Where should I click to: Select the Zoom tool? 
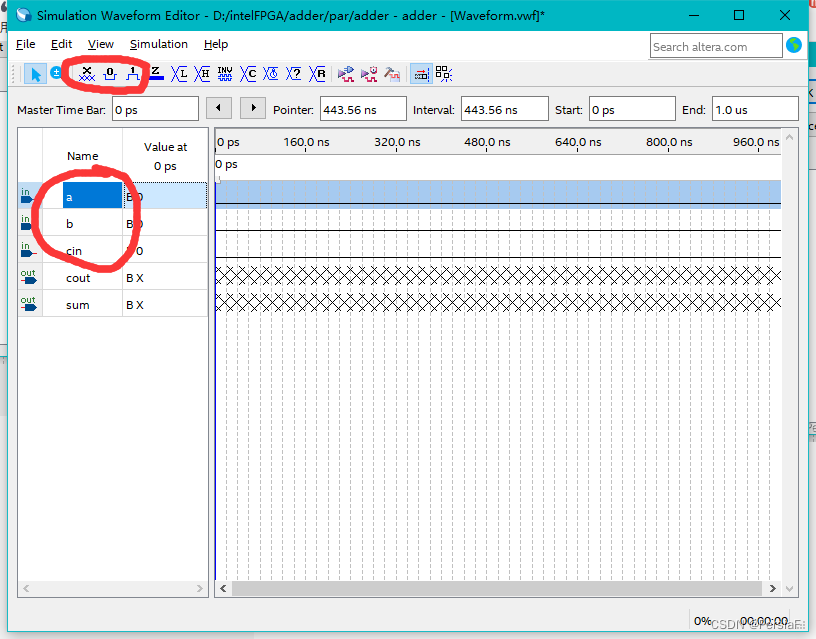click(56, 73)
